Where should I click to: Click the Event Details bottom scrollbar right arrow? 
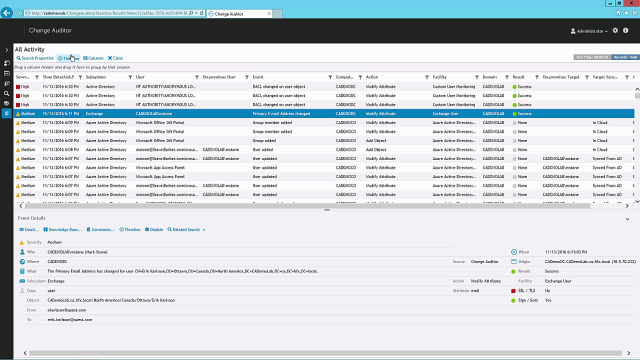pyautogui.click(x=629, y=353)
